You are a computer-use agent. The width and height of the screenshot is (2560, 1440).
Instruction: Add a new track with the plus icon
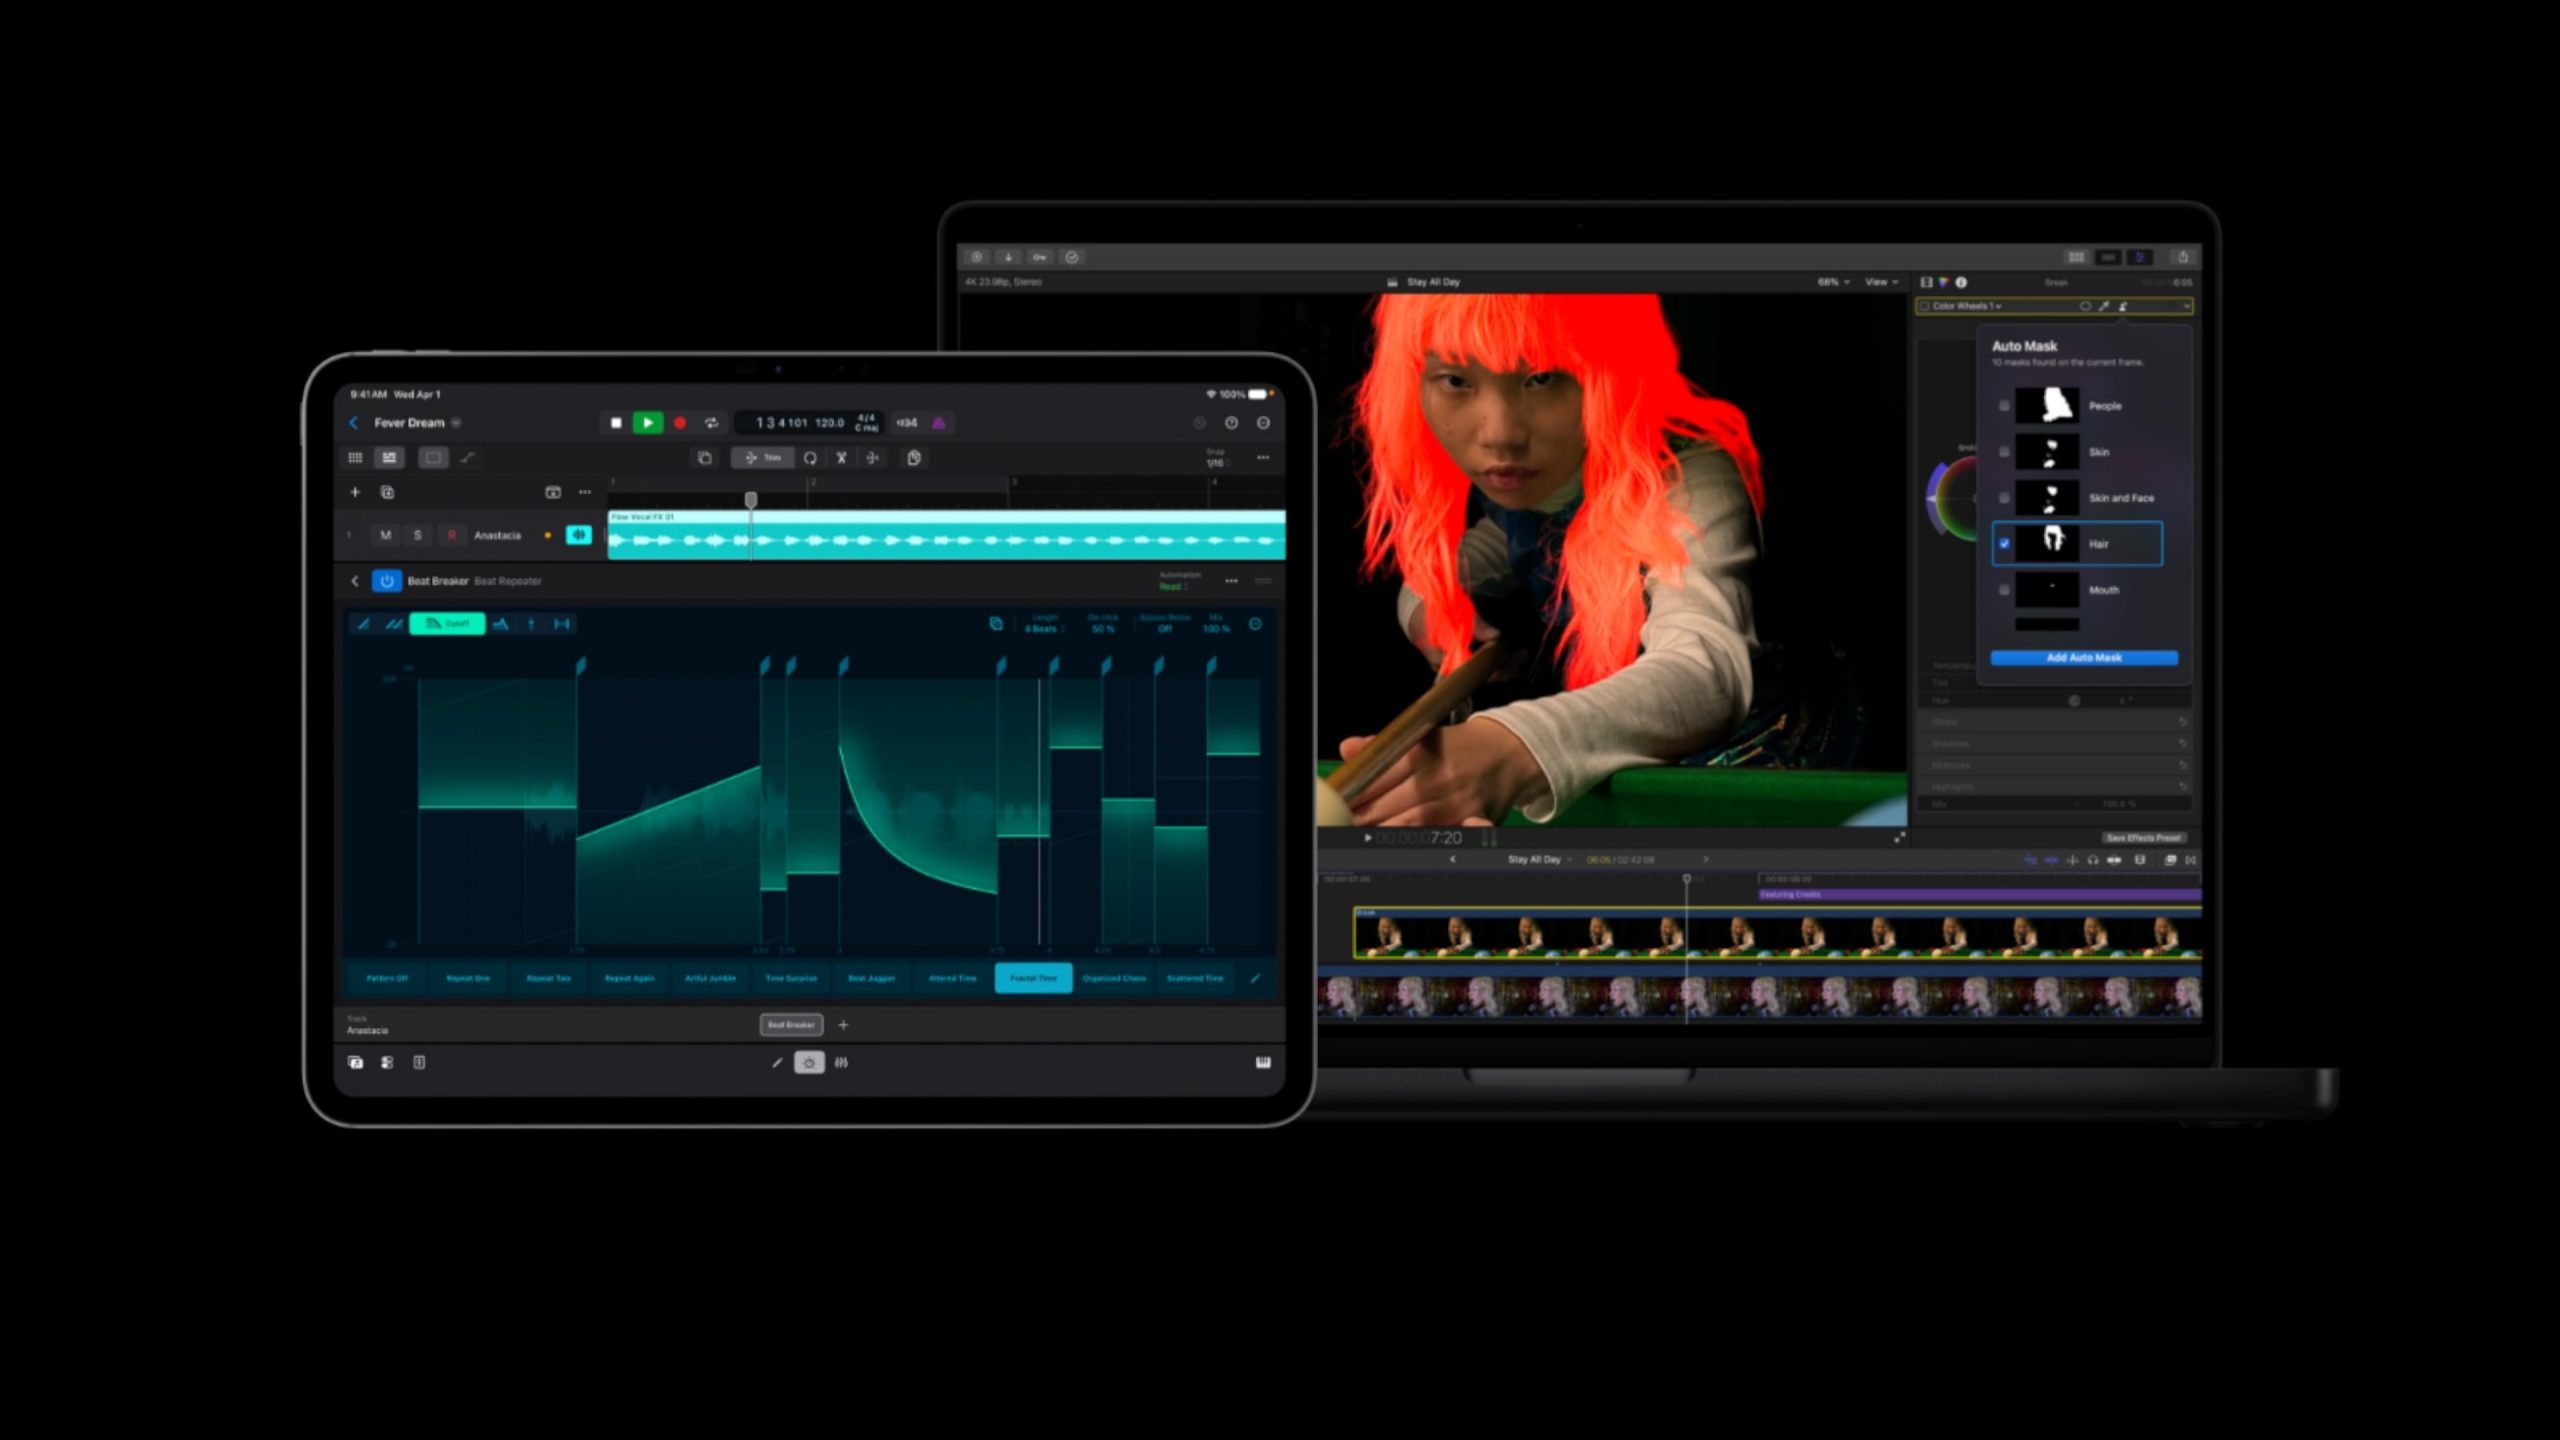(x=355, y=492)
